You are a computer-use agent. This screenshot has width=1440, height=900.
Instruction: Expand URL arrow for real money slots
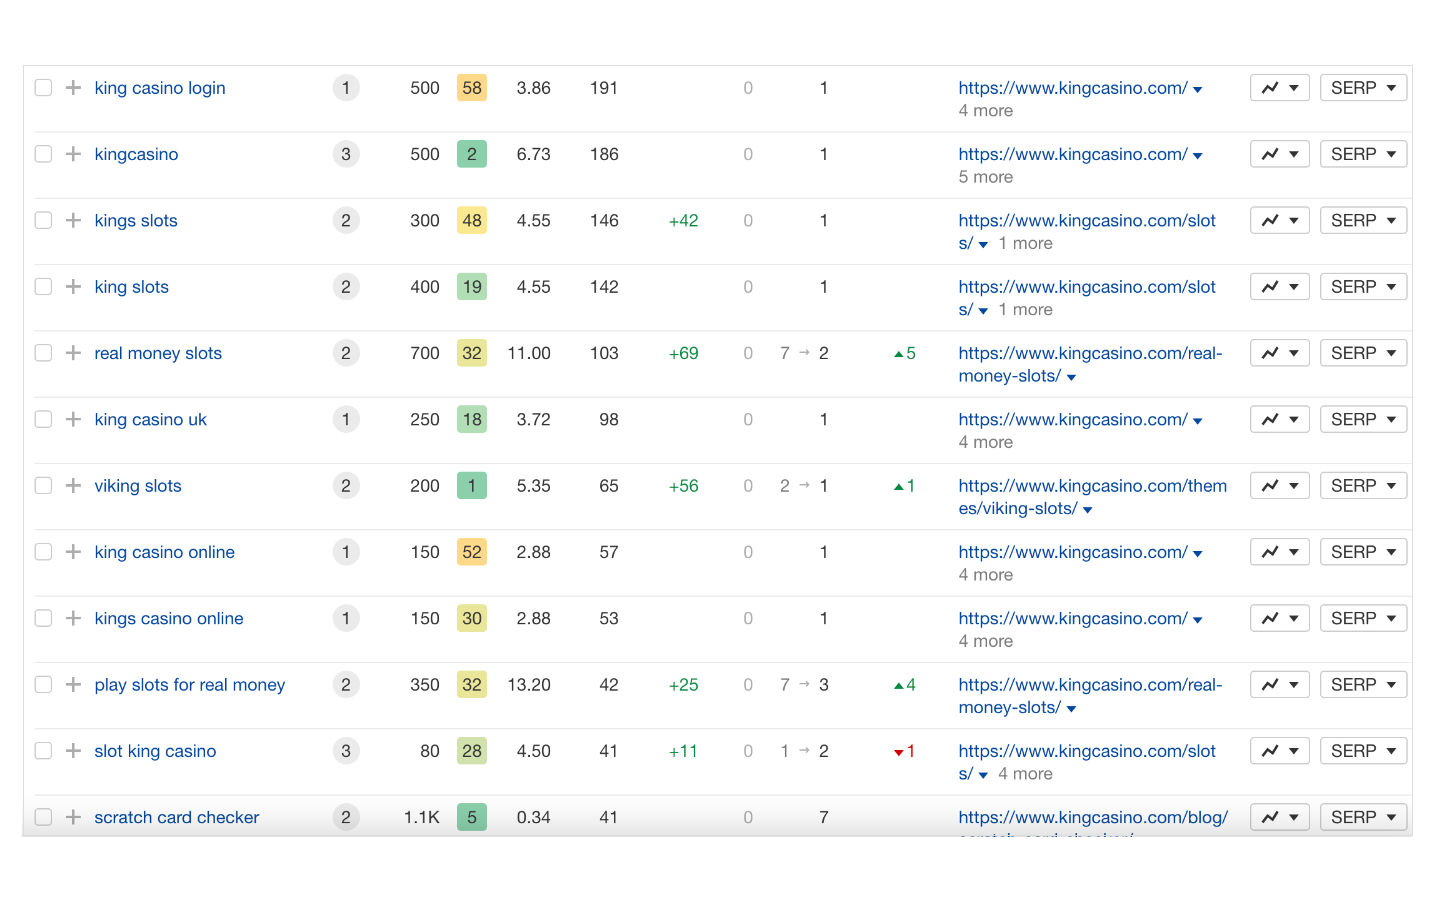tap(1071, 378)
